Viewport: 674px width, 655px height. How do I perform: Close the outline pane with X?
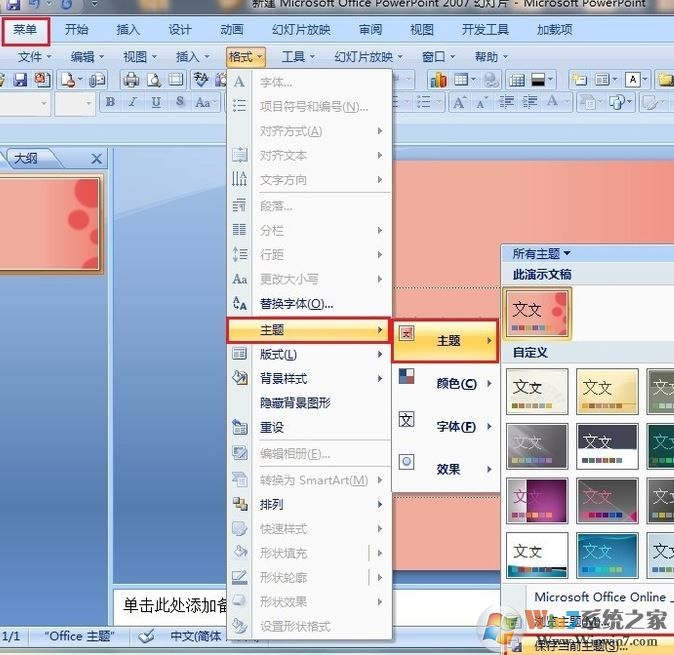[x=97, y=159]
